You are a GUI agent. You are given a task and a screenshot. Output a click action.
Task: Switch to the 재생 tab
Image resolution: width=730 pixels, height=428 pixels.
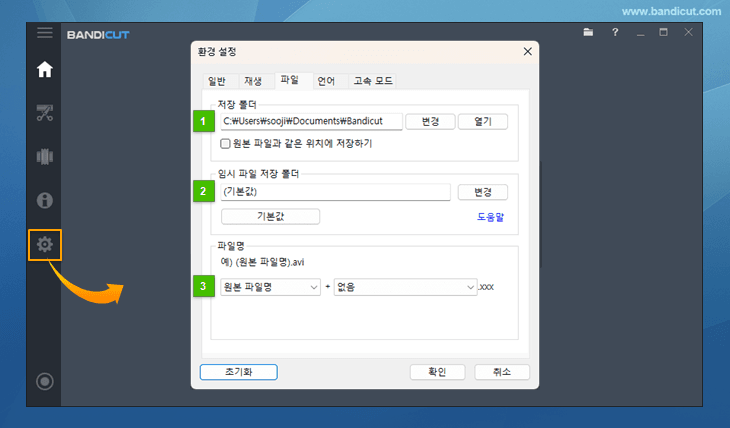[x=253, y=81]
